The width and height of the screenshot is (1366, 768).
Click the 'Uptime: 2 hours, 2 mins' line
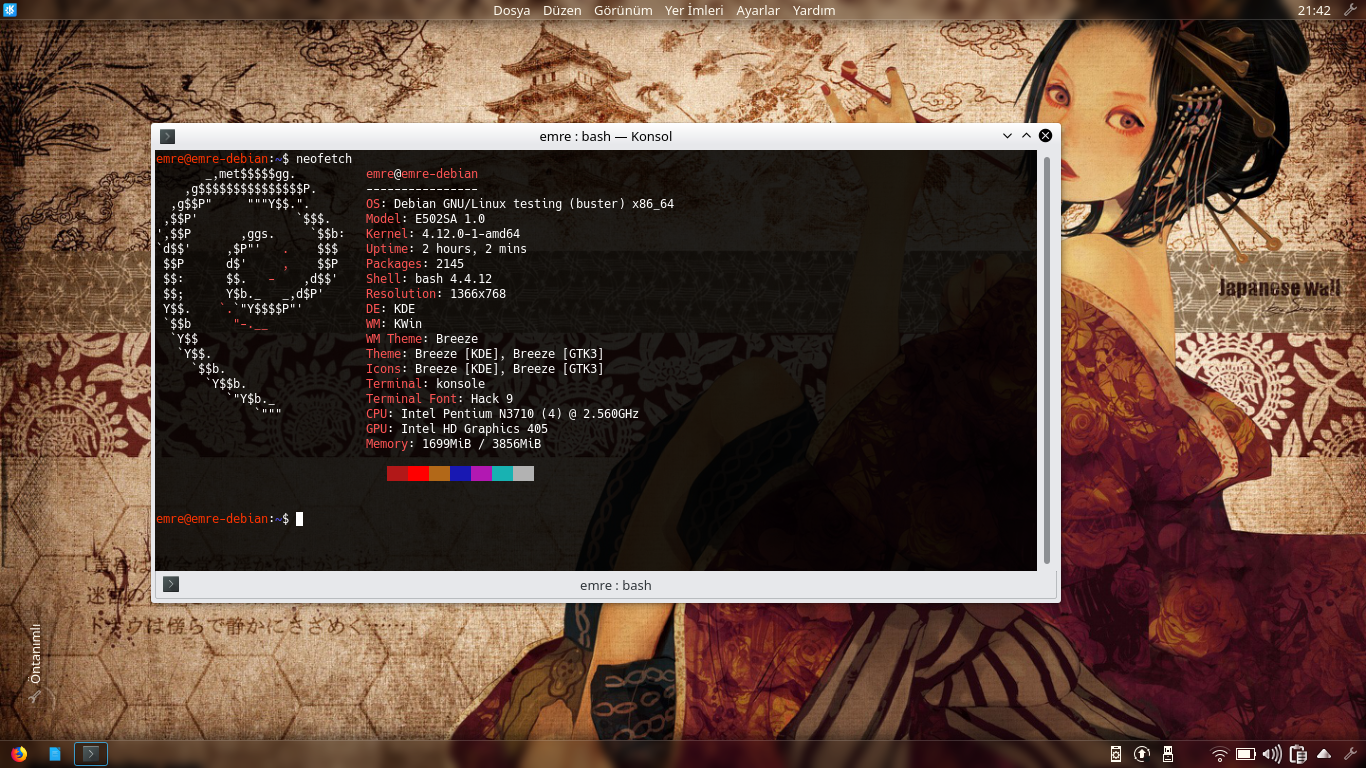[x=446, y=249]
